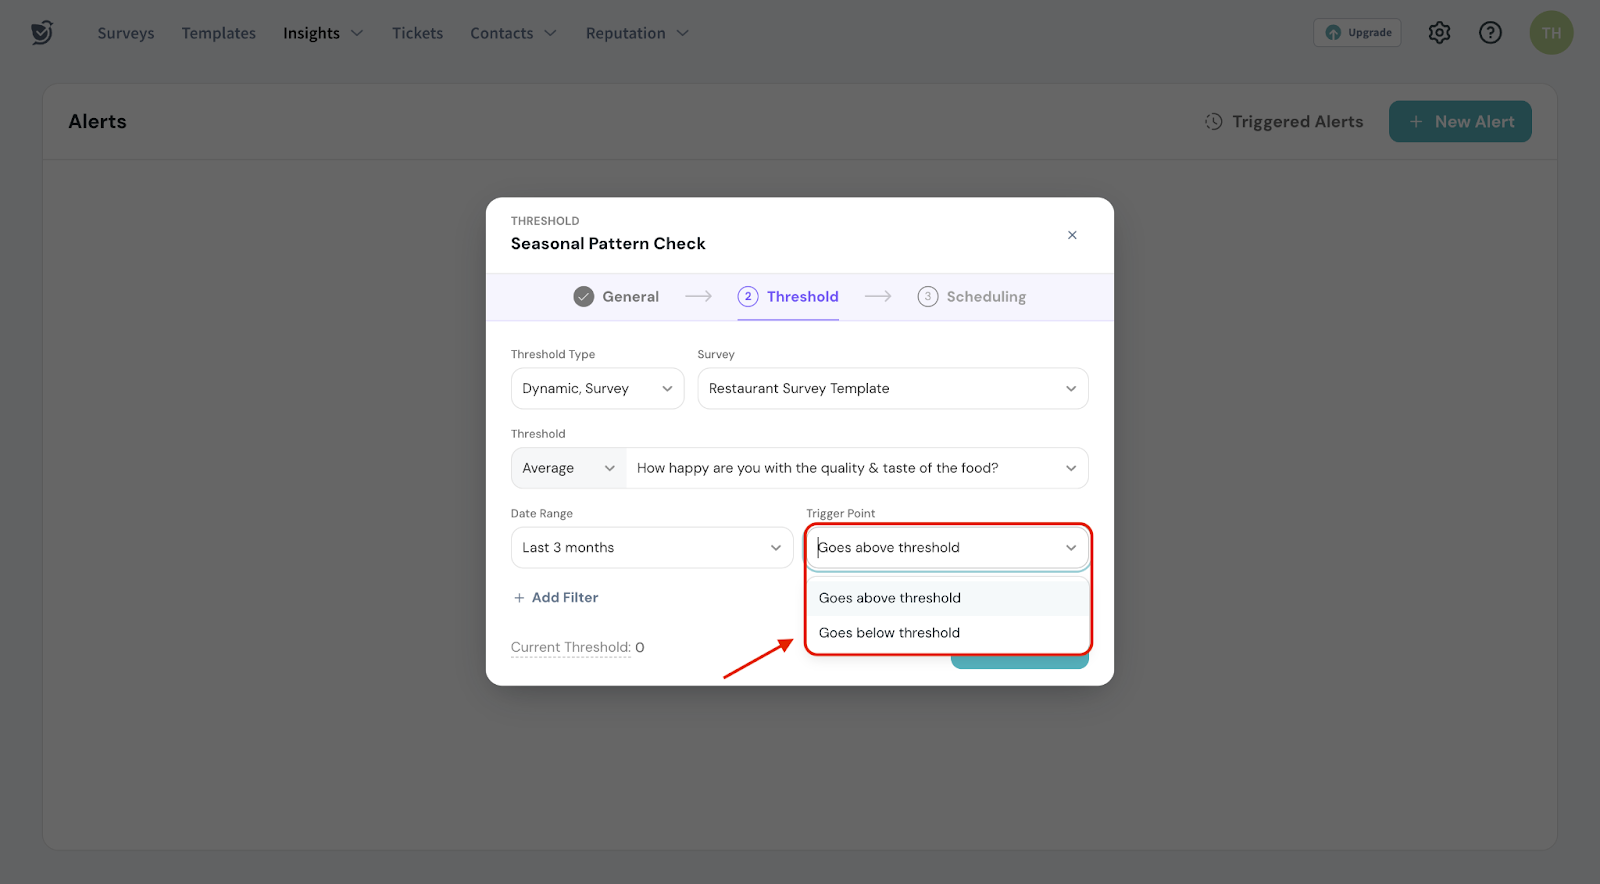1600x884 pixels.
Task: Open the survey question dropdown
Action: 856,468
